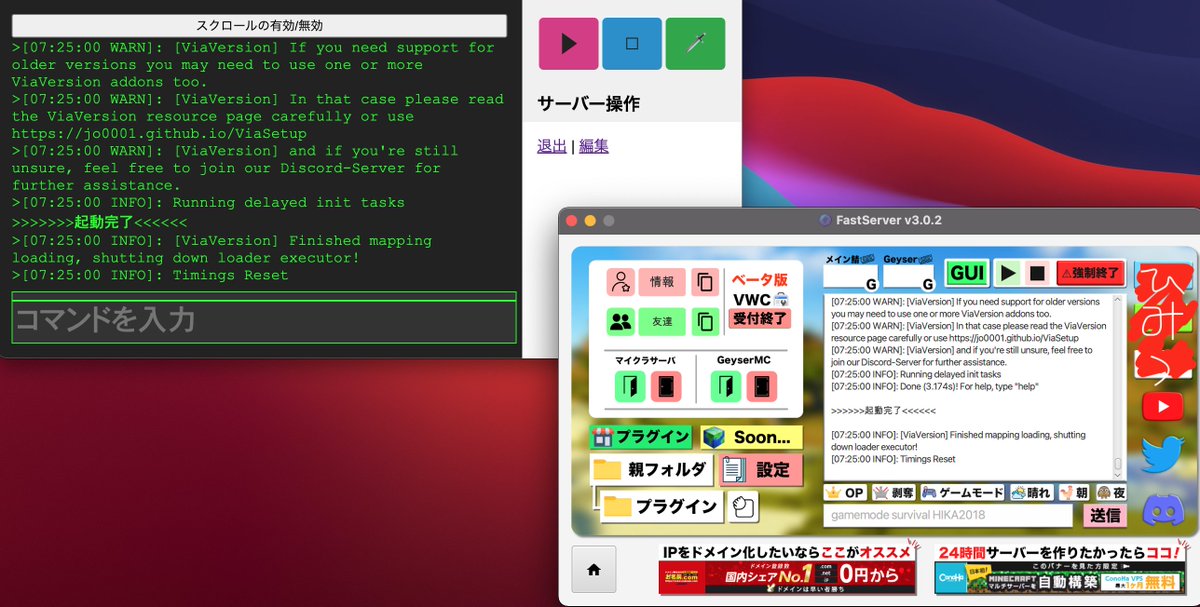Click the メイン鯖 memory input field
The width and height of the screenshot is (1200, 607).
(x=850, y=277)
